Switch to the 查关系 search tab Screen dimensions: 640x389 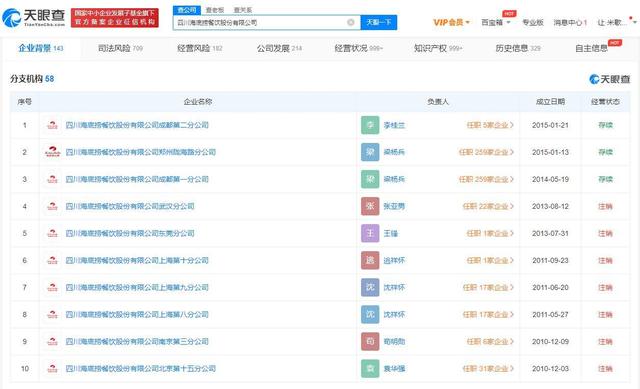coord(243,10)
